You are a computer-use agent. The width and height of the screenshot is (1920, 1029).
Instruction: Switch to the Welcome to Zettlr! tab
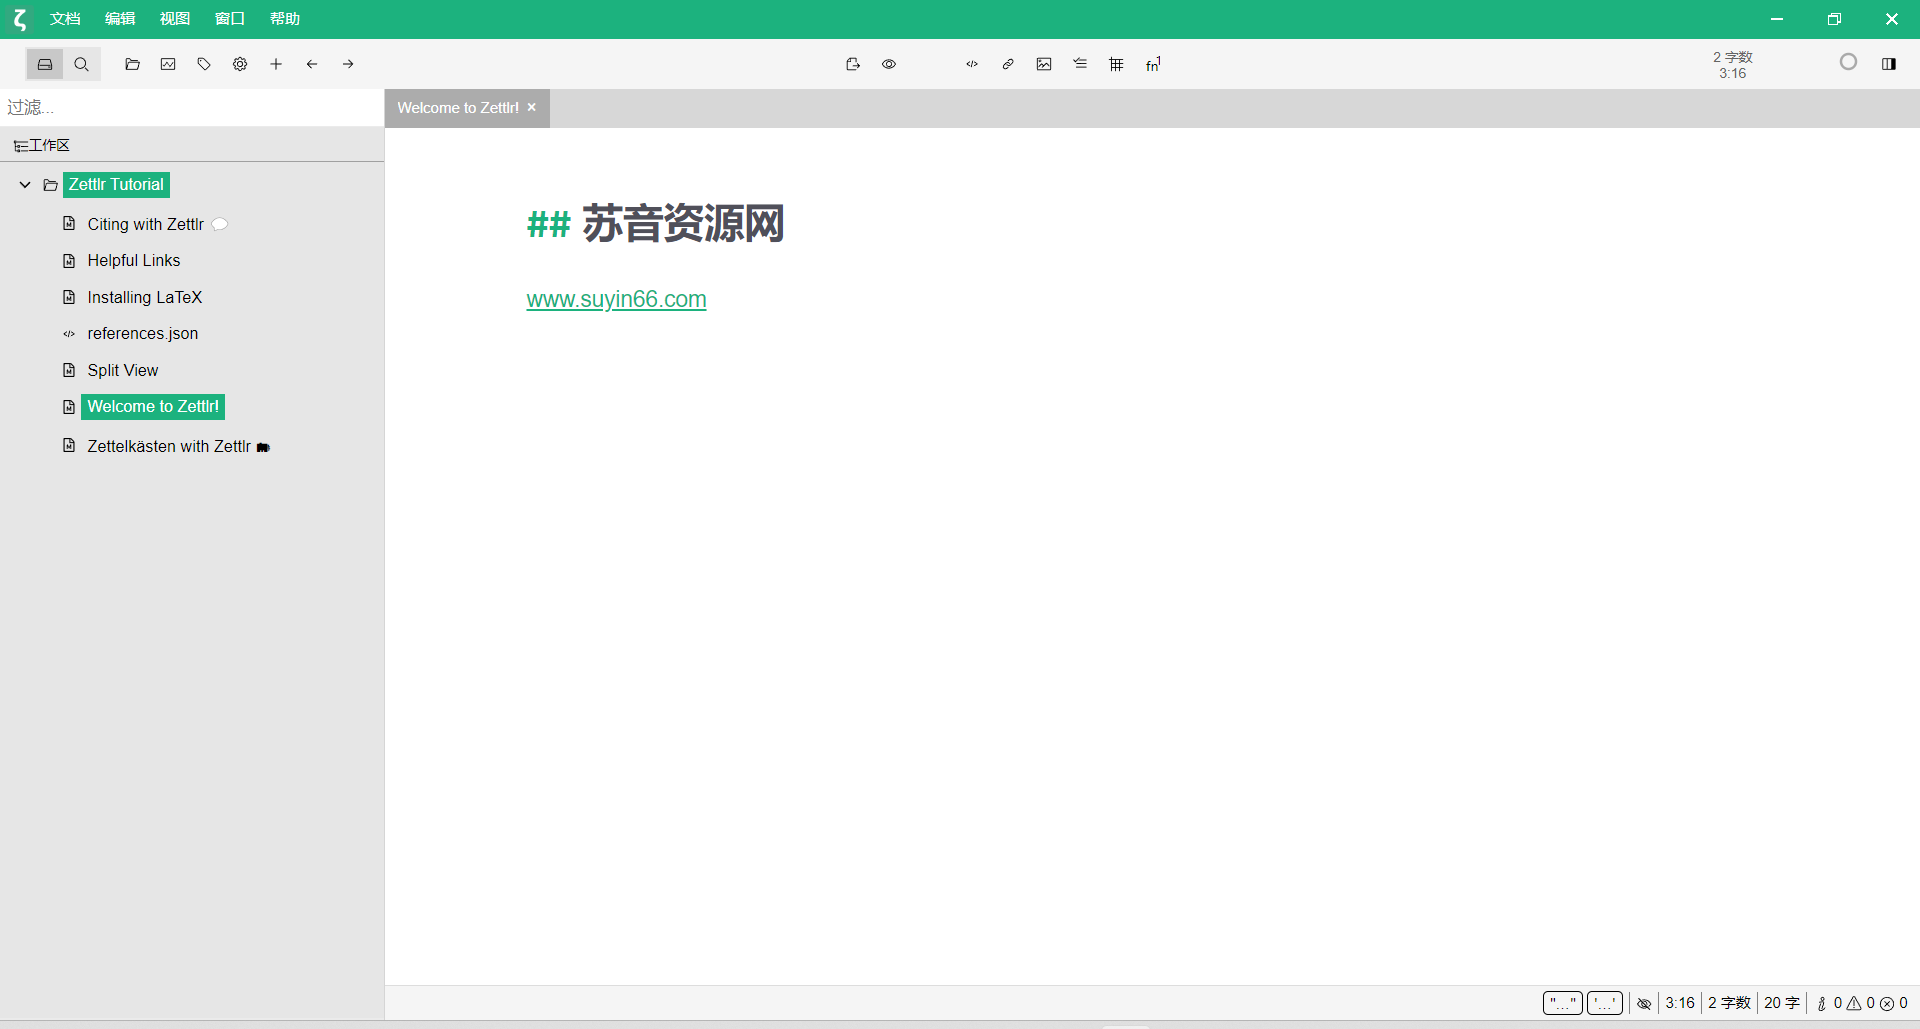(456, 107)
